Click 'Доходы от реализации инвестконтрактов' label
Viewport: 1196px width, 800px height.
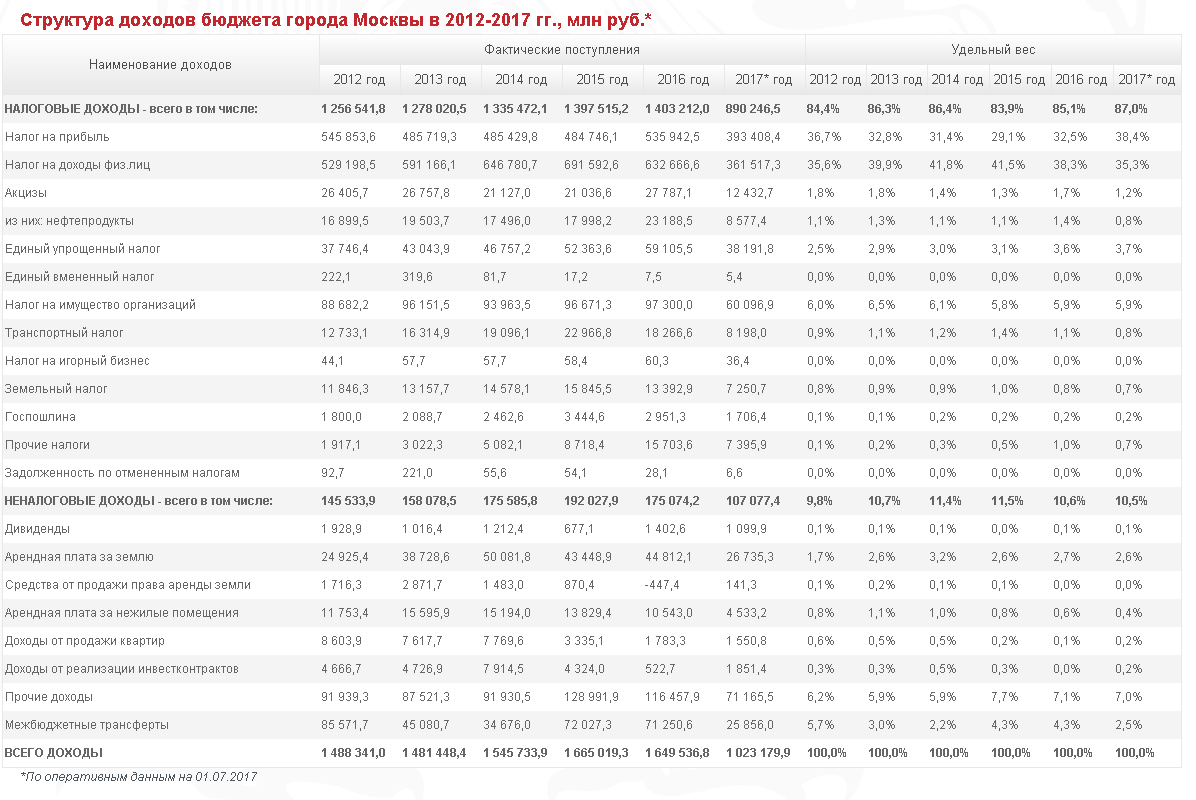(x=121, y=669)
